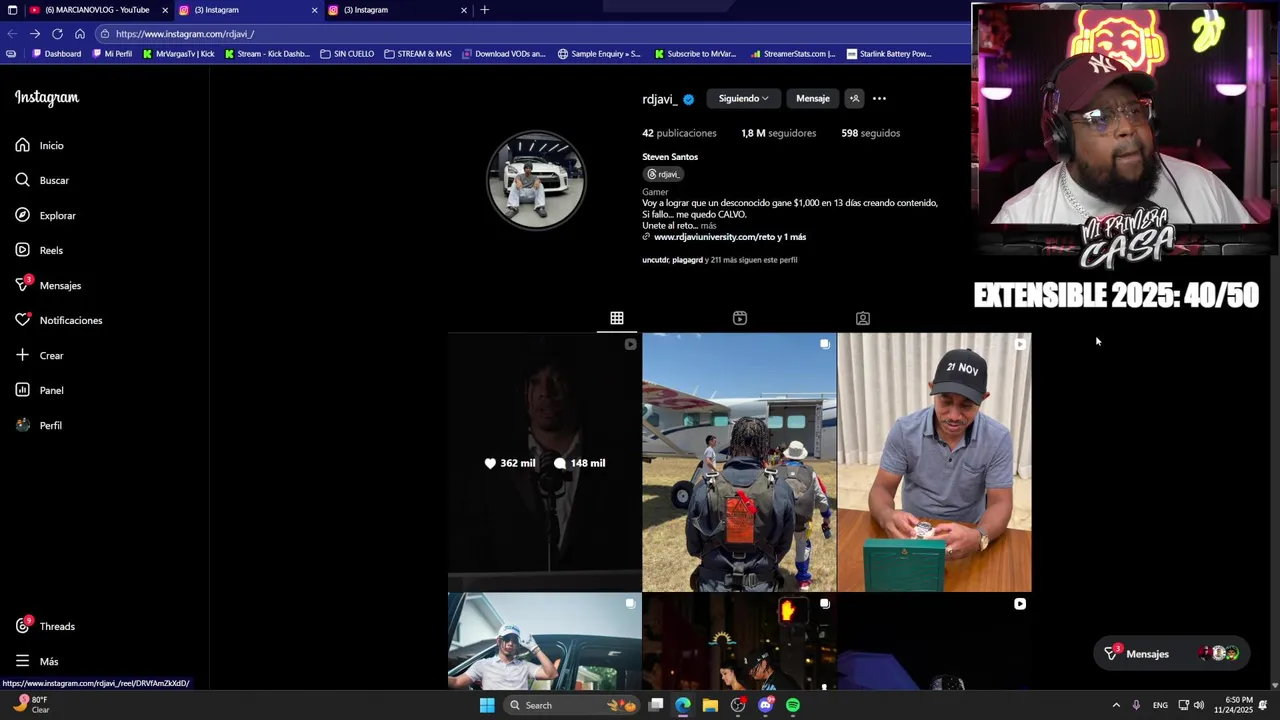The width and height of the screenshot is (1280, 720).
Task: Switch to last Instagram browser tab
Action: click(x=400, y=10)
